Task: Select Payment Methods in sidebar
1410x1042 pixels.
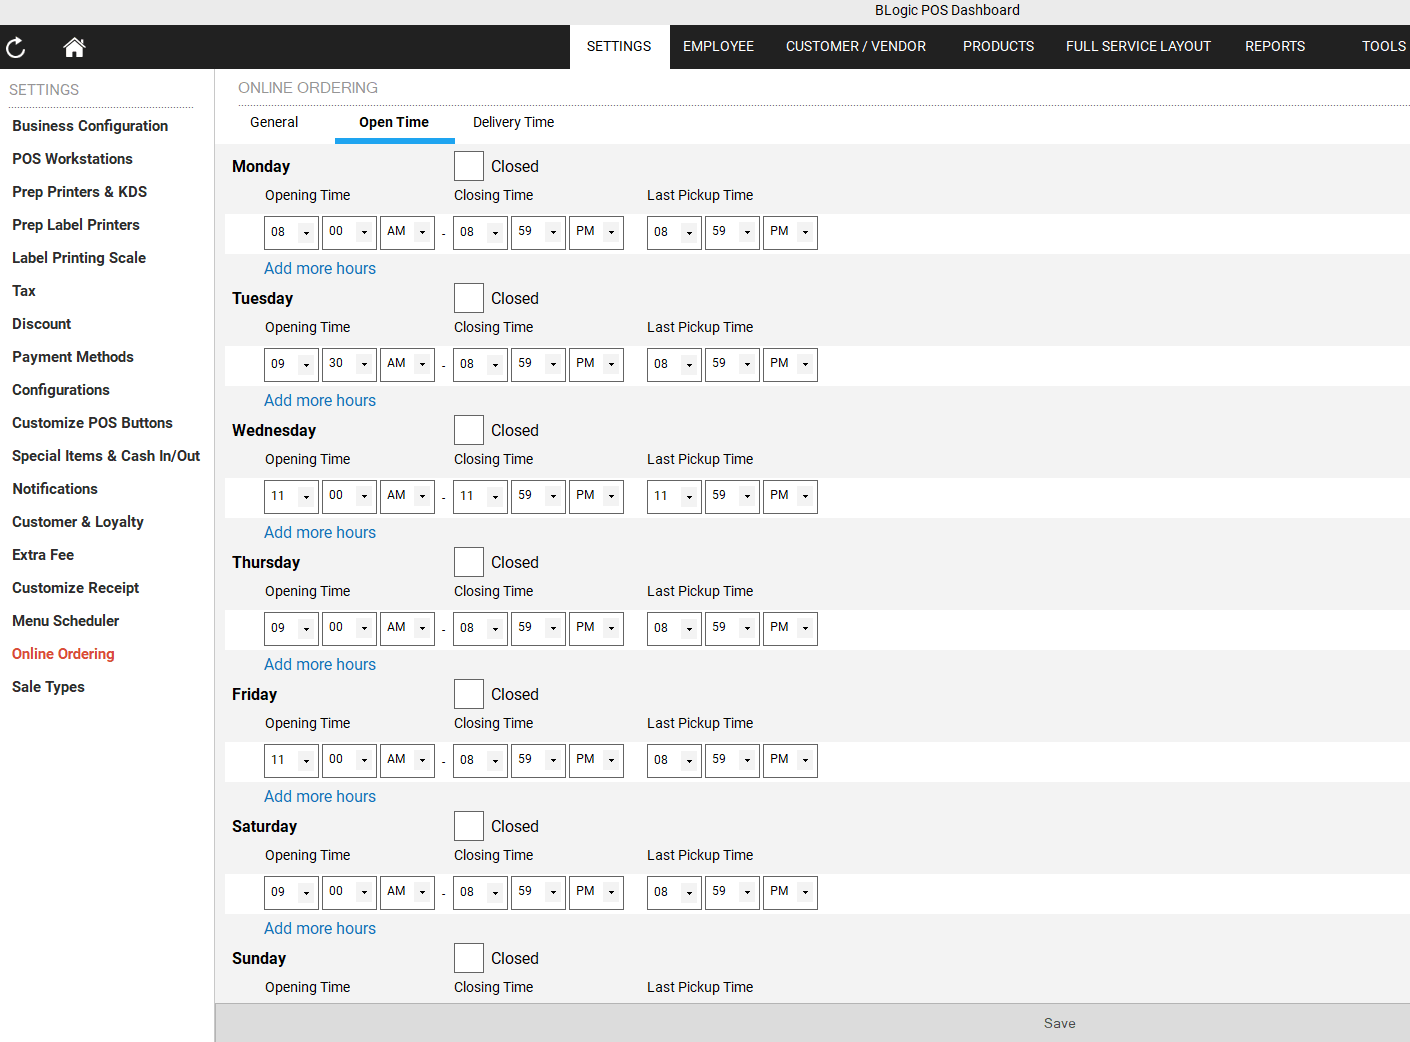Action: tap(73, 357)
